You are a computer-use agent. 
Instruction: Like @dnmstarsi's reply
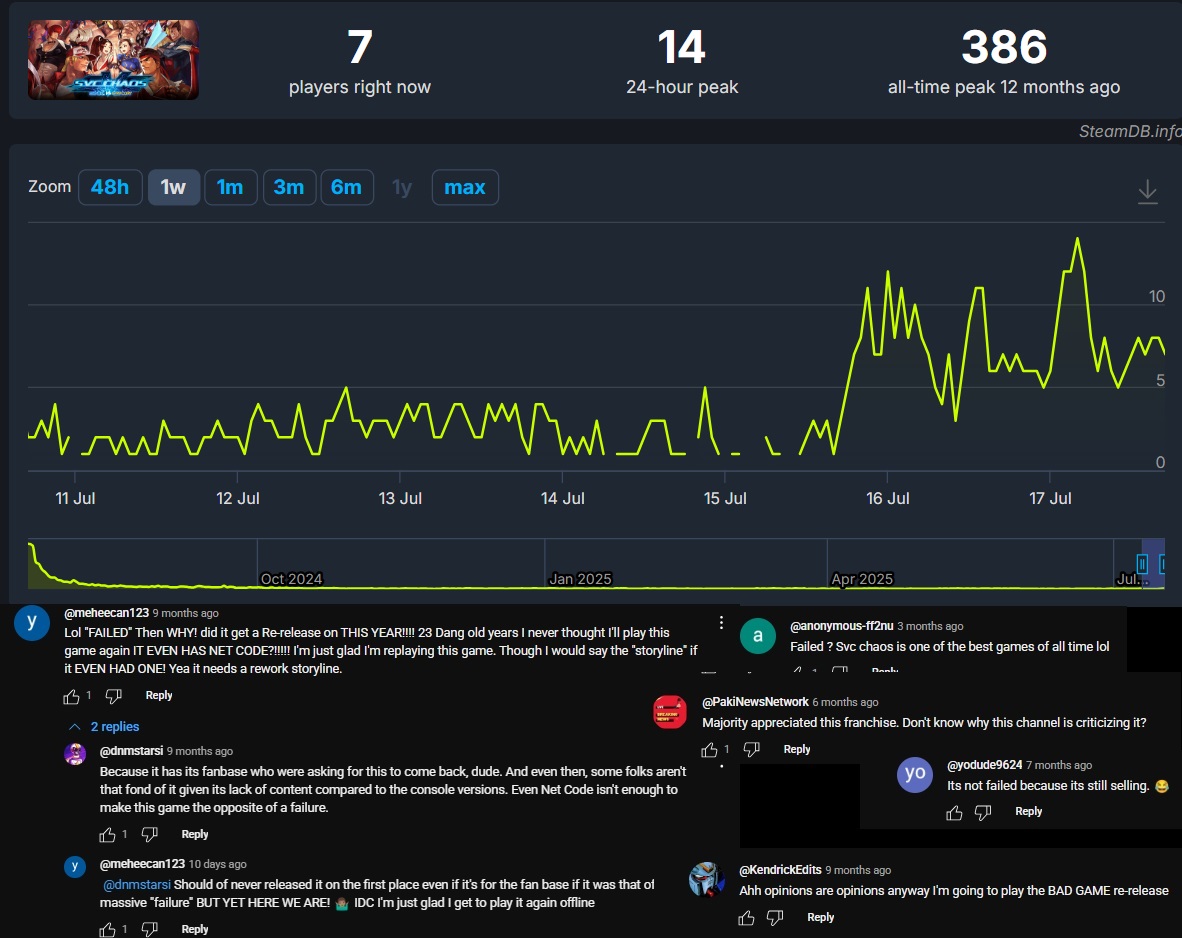point(108,835)
